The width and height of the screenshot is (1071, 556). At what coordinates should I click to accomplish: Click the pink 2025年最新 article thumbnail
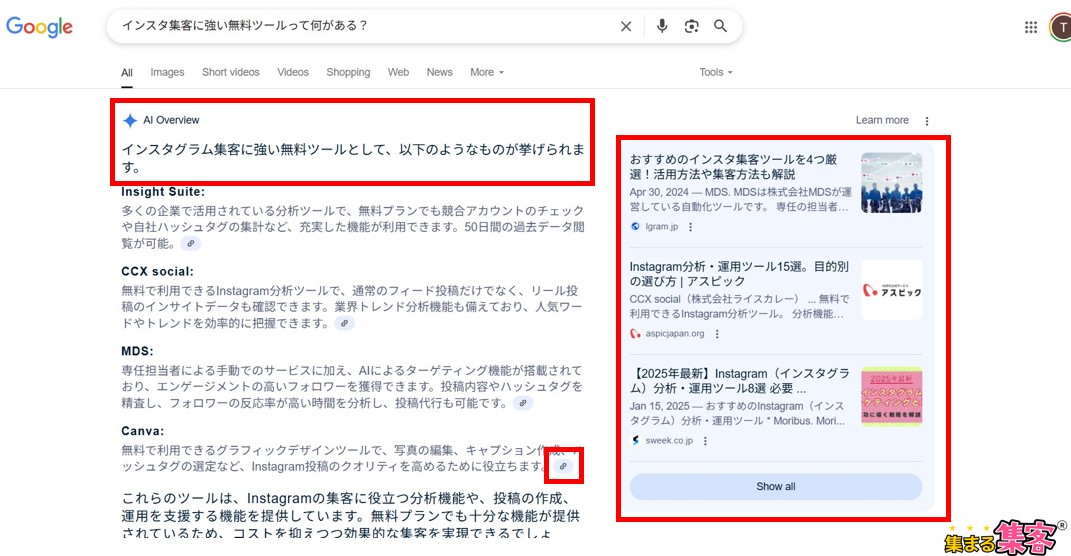click(x=891, y=397)
